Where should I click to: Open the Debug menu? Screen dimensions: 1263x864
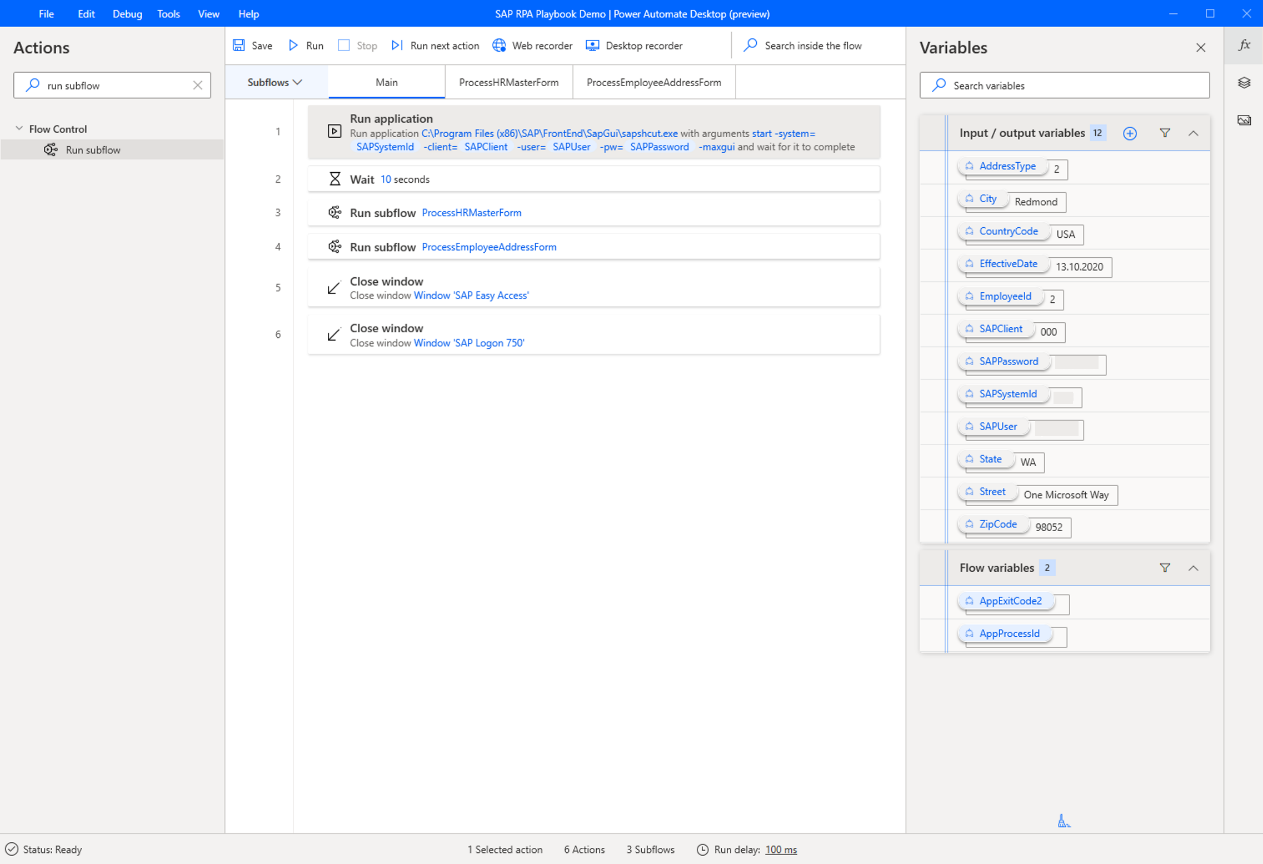(126, 13)
